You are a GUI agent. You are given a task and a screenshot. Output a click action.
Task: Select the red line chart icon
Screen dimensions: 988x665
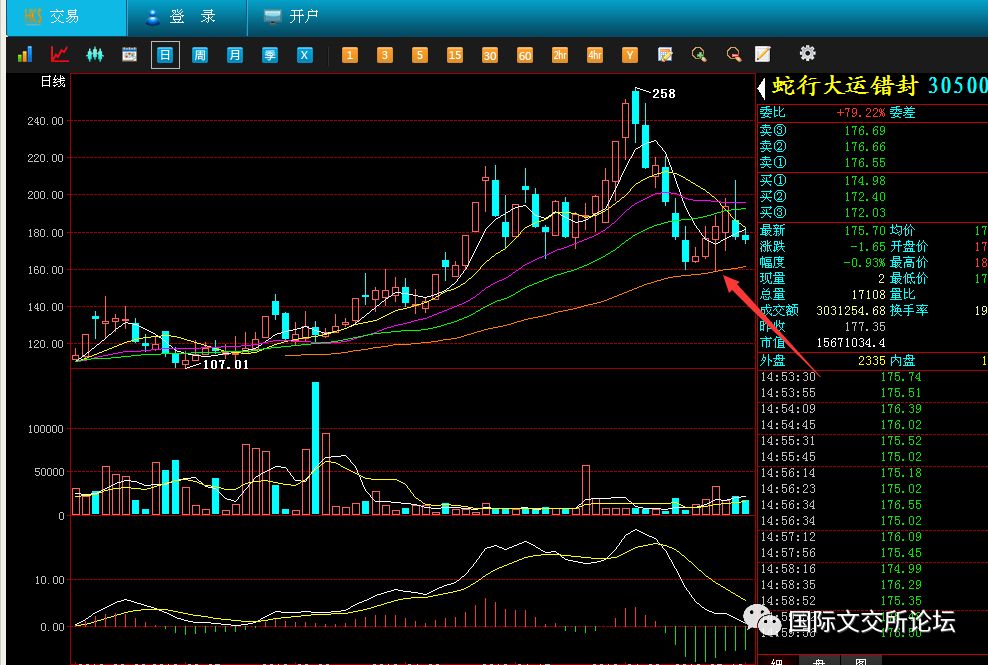click(59, 54)
